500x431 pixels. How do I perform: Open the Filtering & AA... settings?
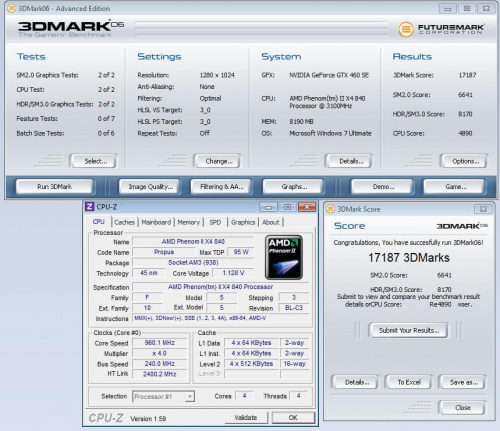[x=221, y=187]
